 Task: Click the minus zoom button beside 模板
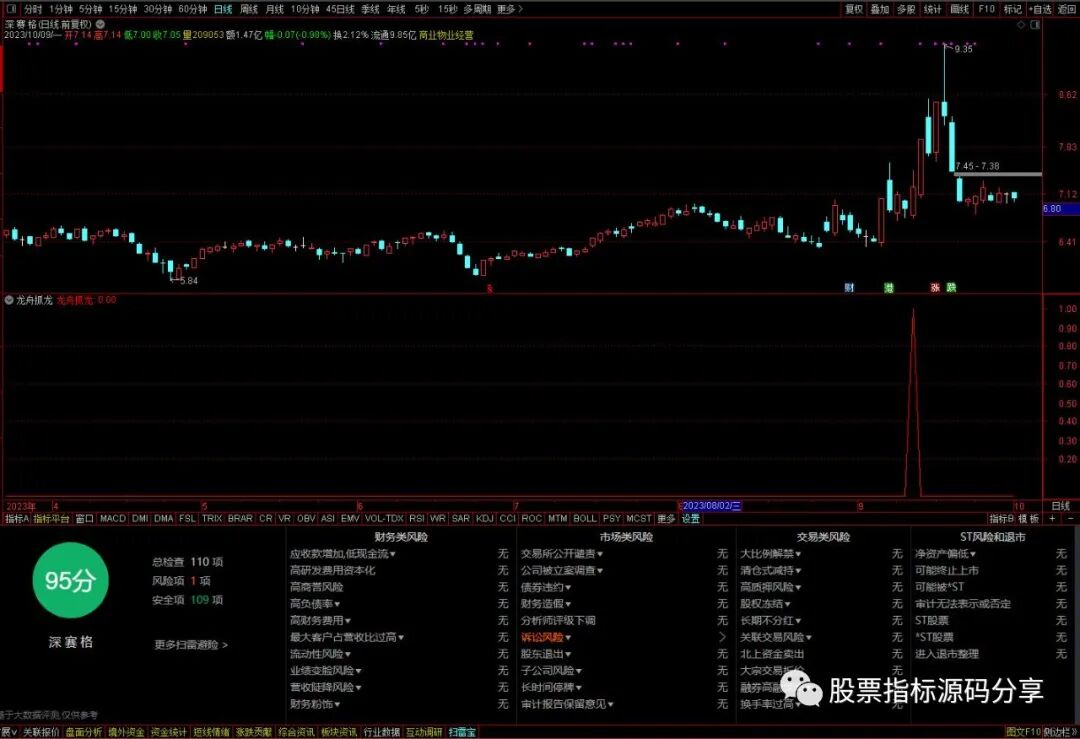1071,519
